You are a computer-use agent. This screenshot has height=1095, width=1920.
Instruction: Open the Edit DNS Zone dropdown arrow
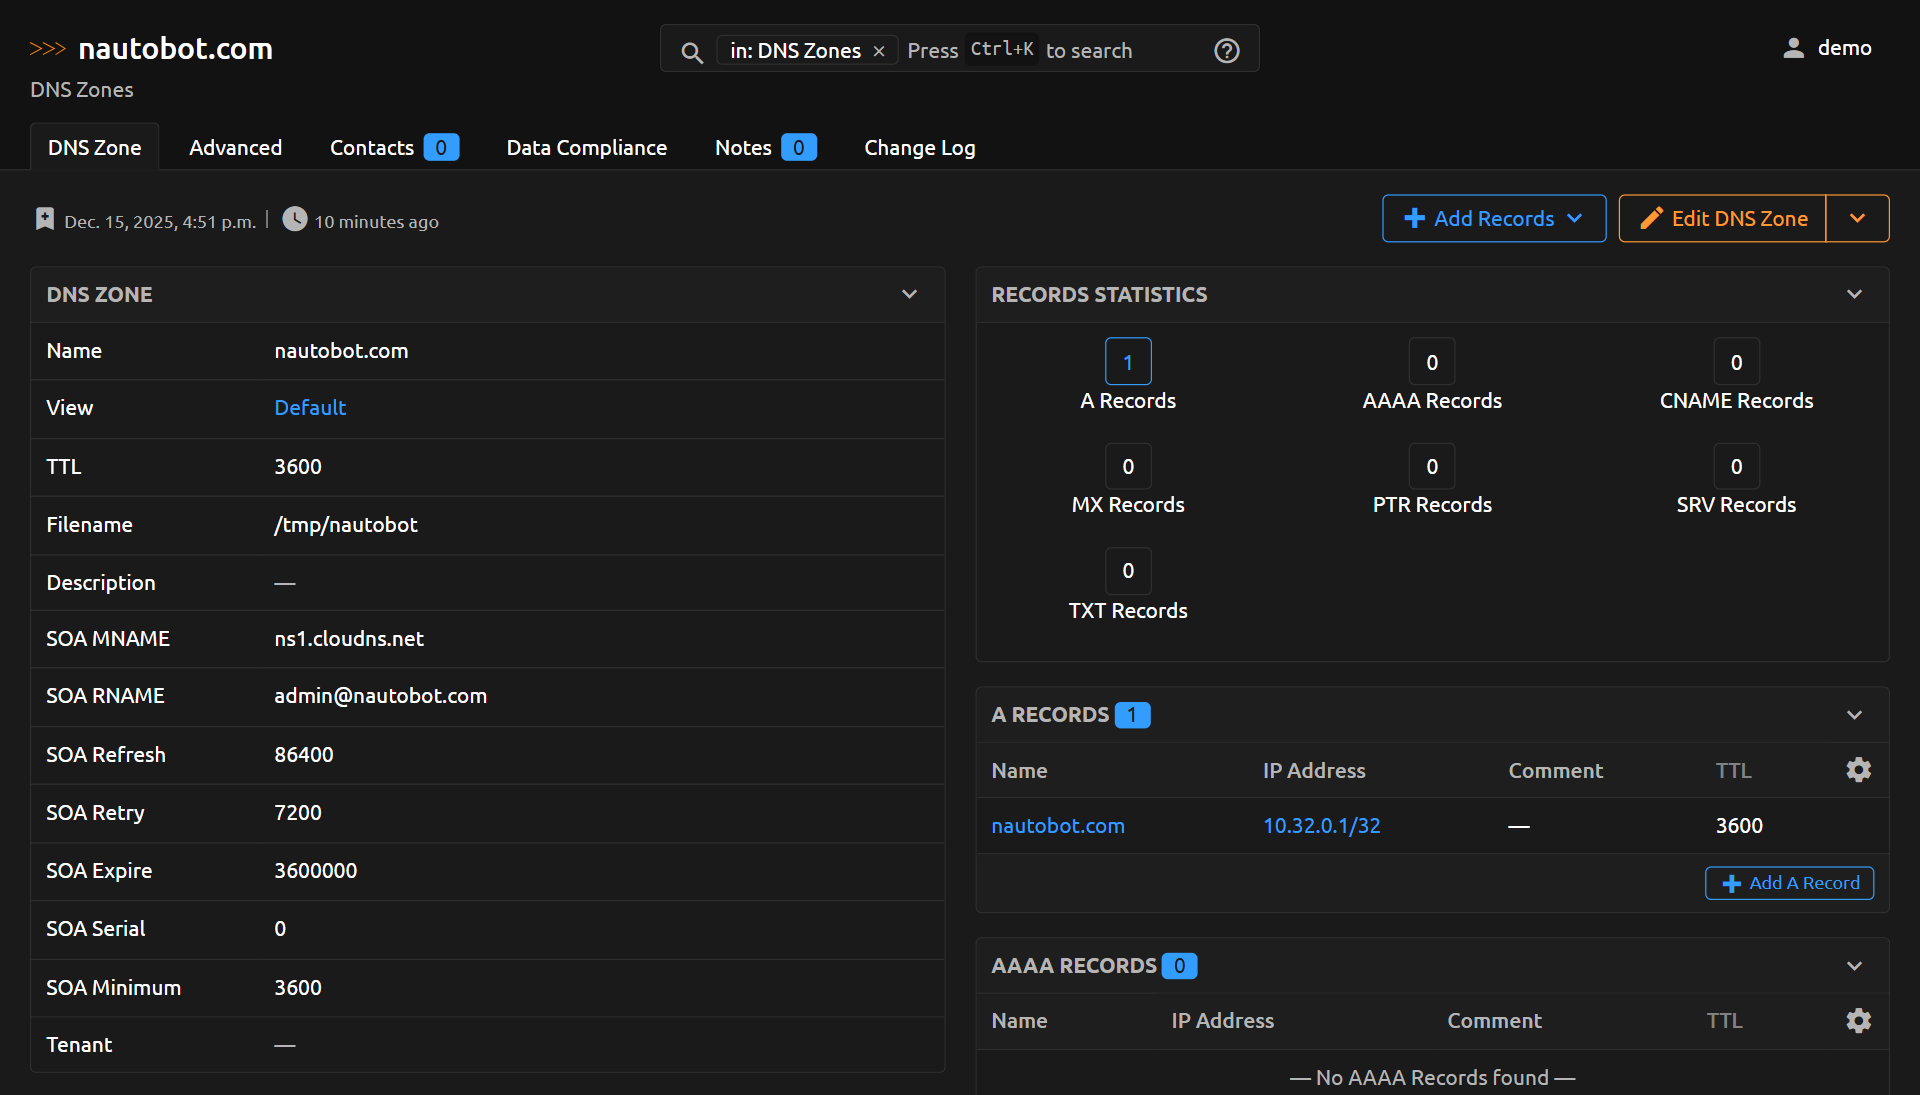(x=1858, y=218)
